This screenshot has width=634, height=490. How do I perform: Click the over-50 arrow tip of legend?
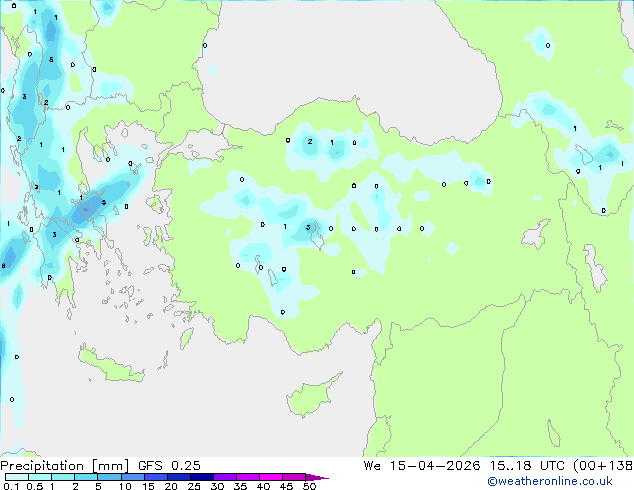click(x=317, y=477)
